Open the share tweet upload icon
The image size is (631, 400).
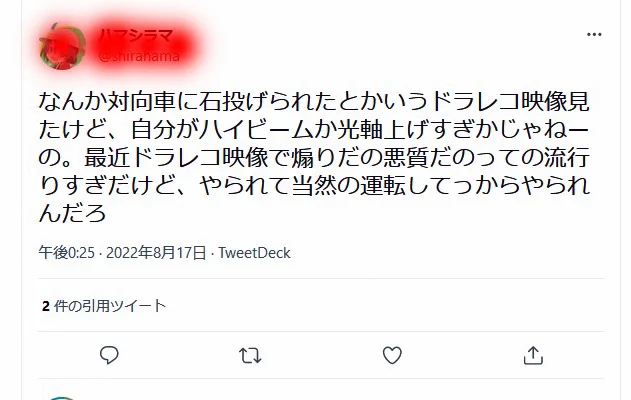[533, 355]
